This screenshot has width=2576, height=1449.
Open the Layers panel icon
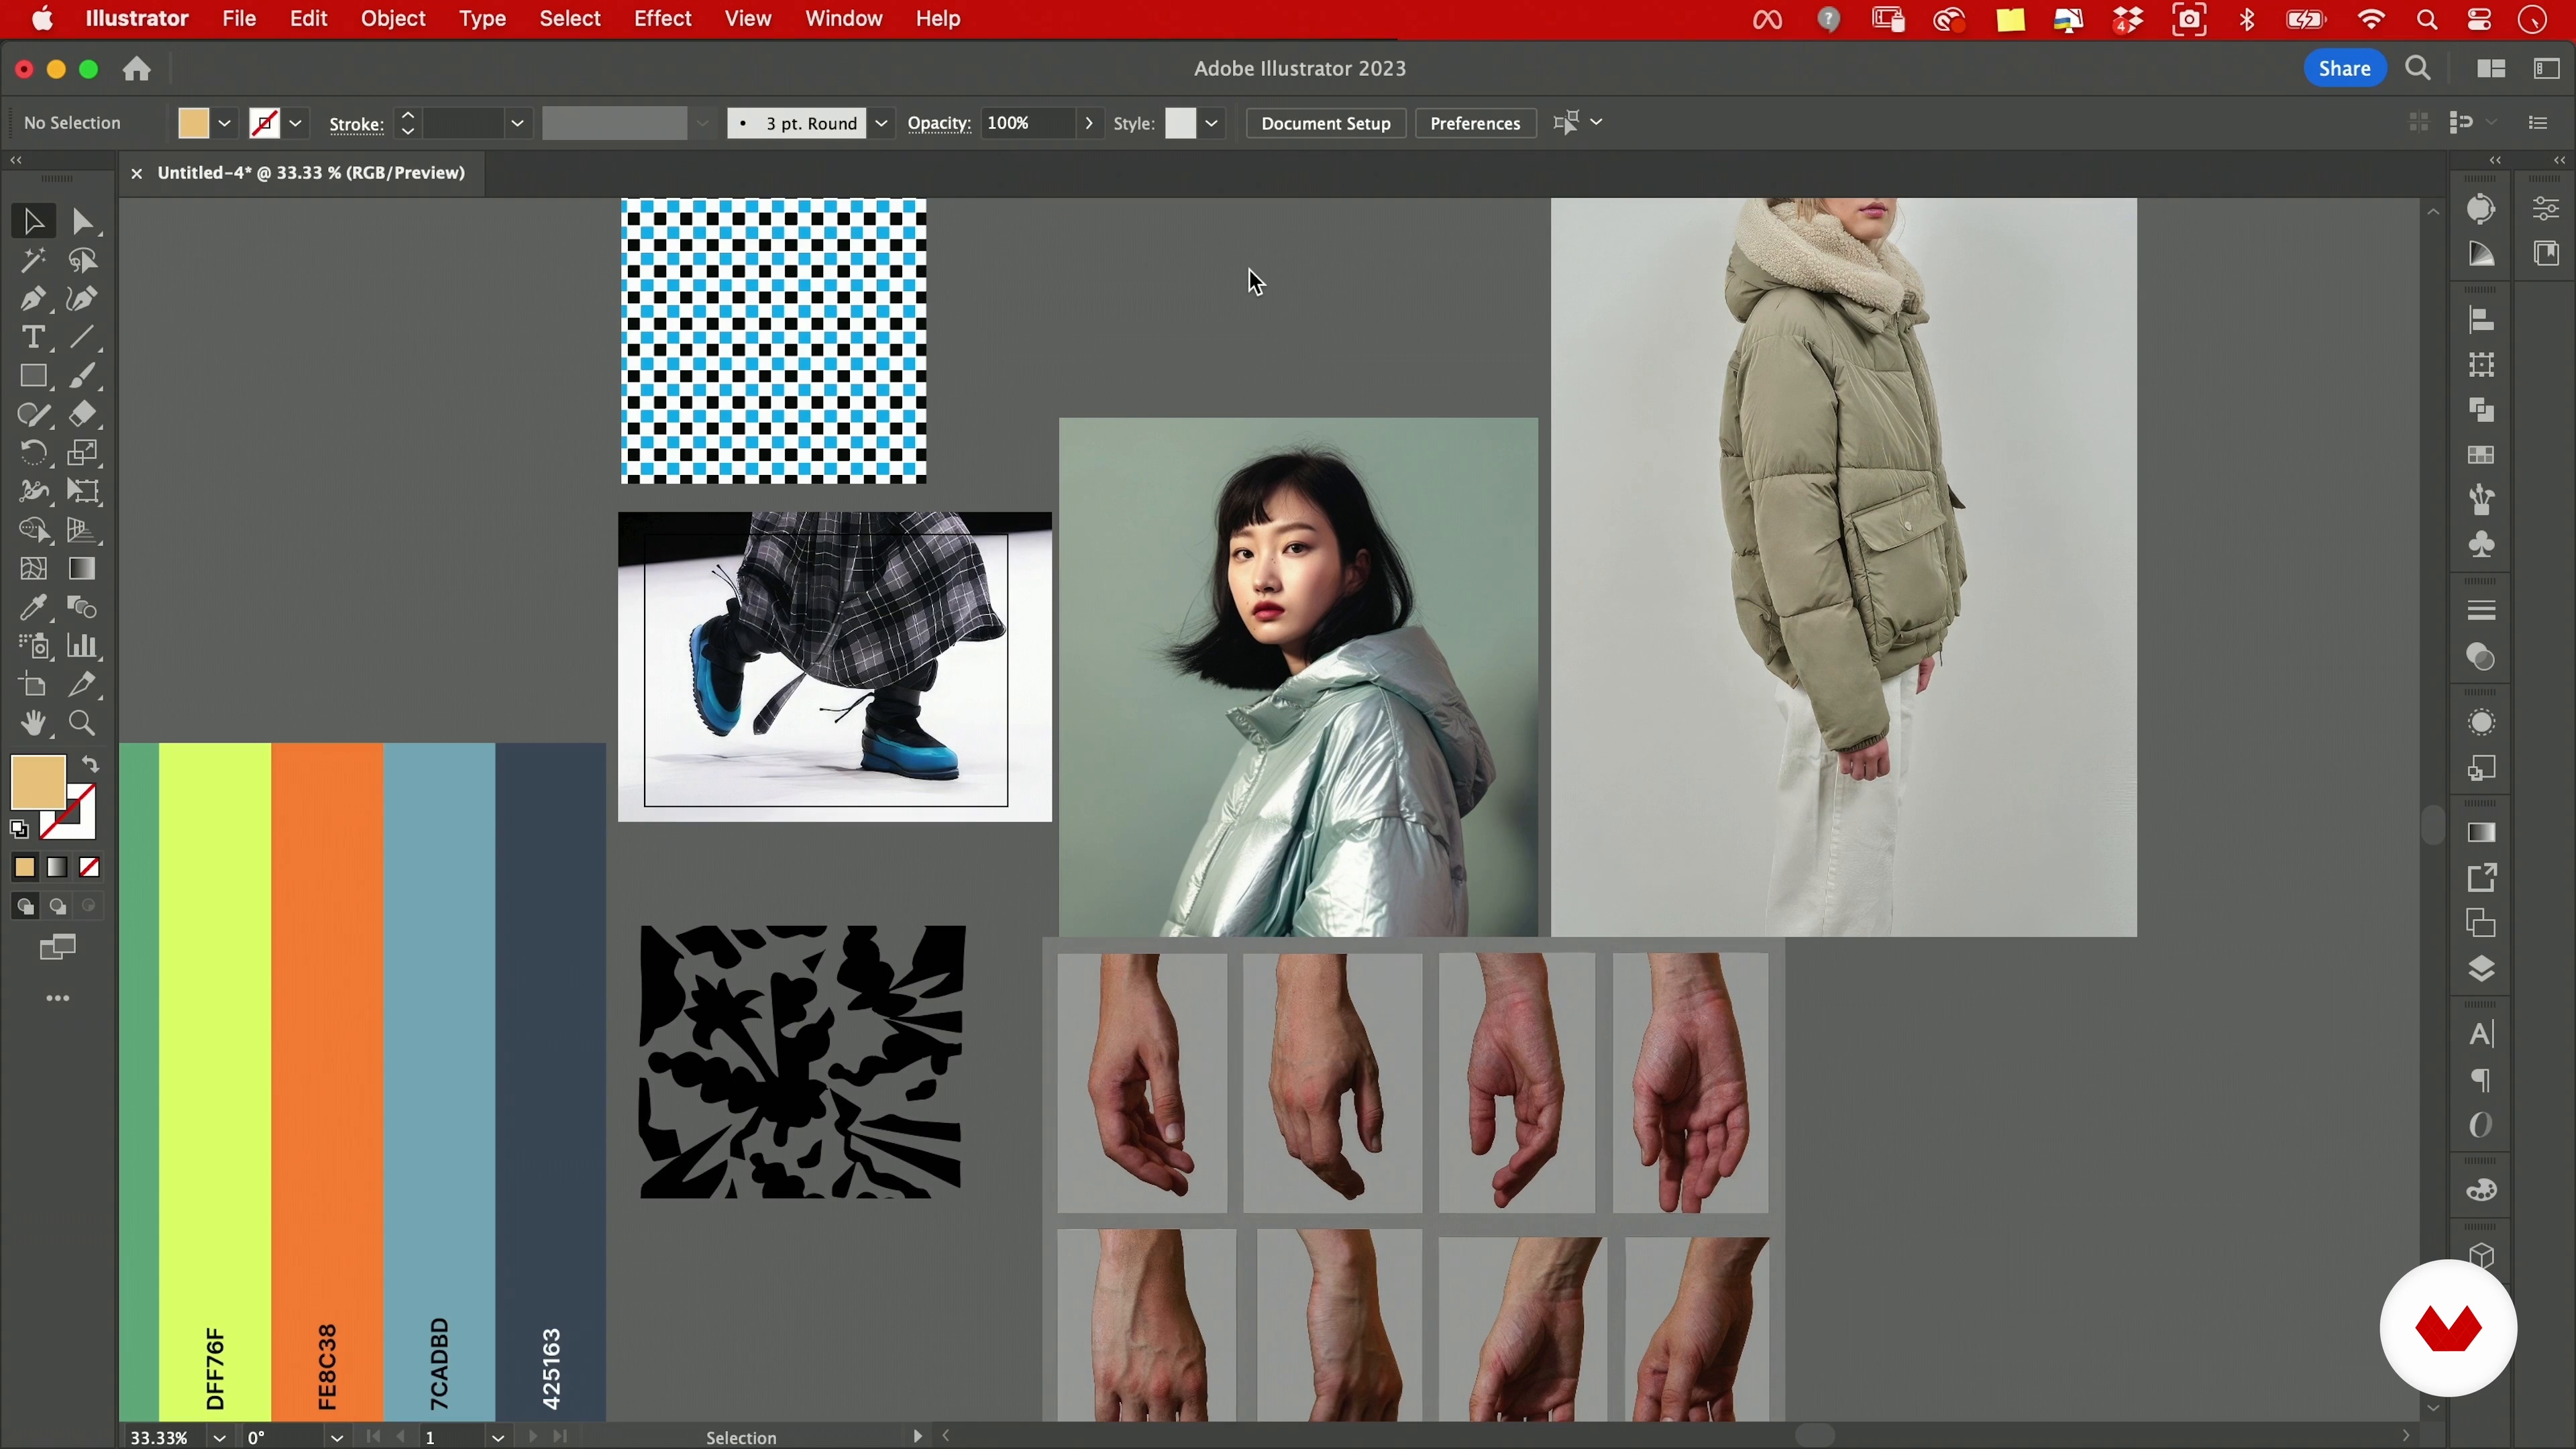(2481, 970)
